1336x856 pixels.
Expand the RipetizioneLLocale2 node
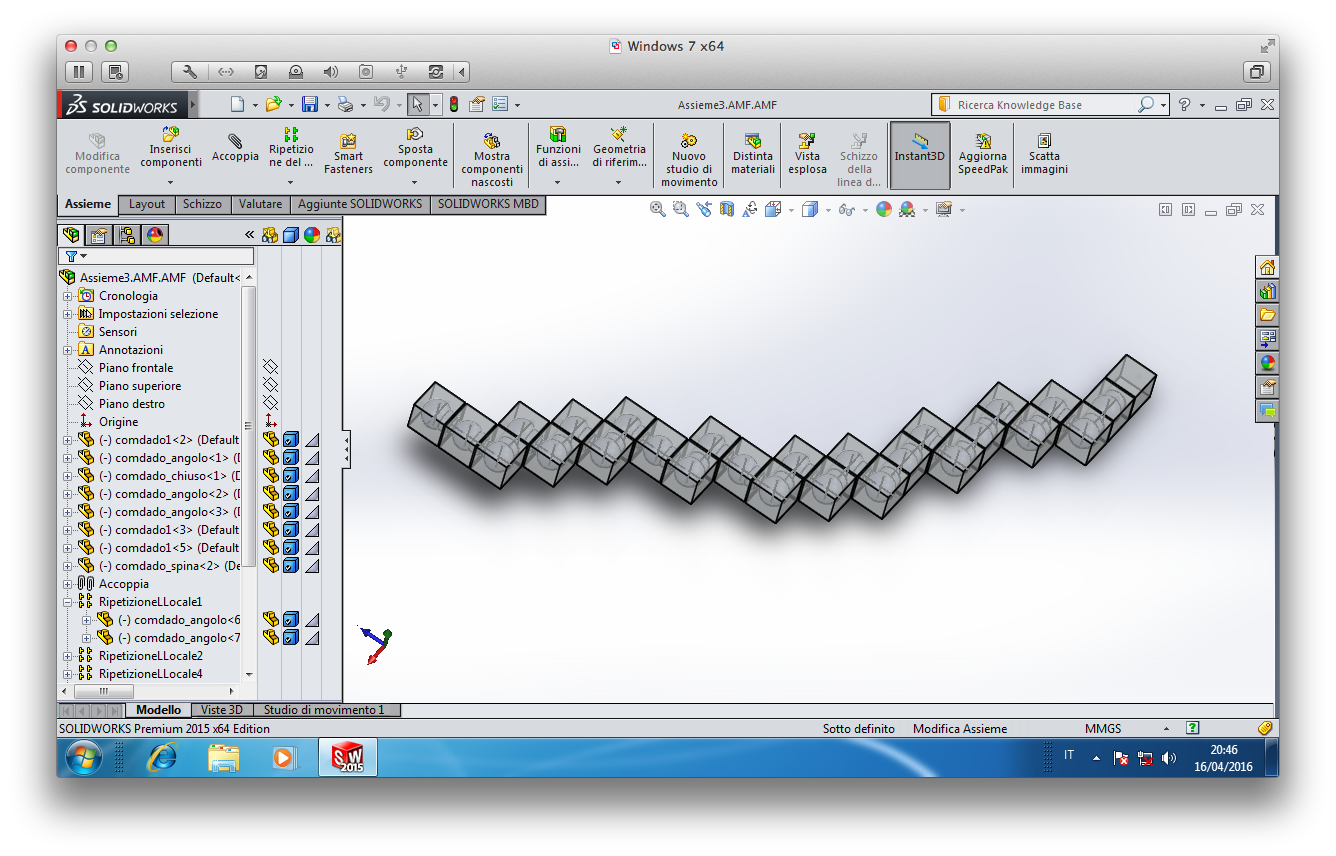(x=68, y=656)
